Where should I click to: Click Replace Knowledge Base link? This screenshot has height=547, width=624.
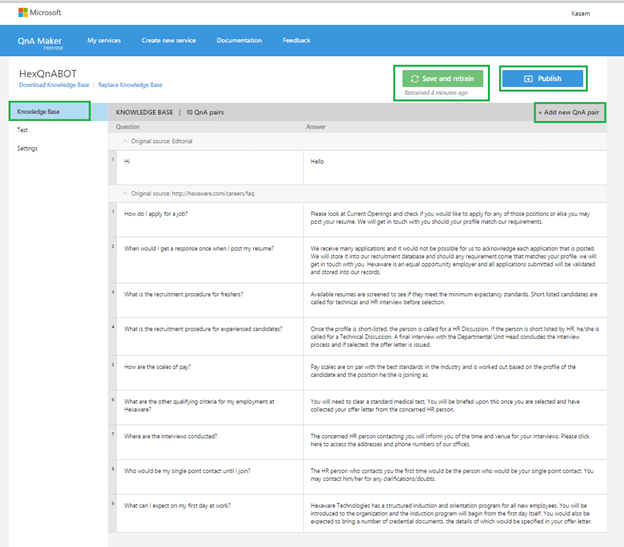point(130,85)
